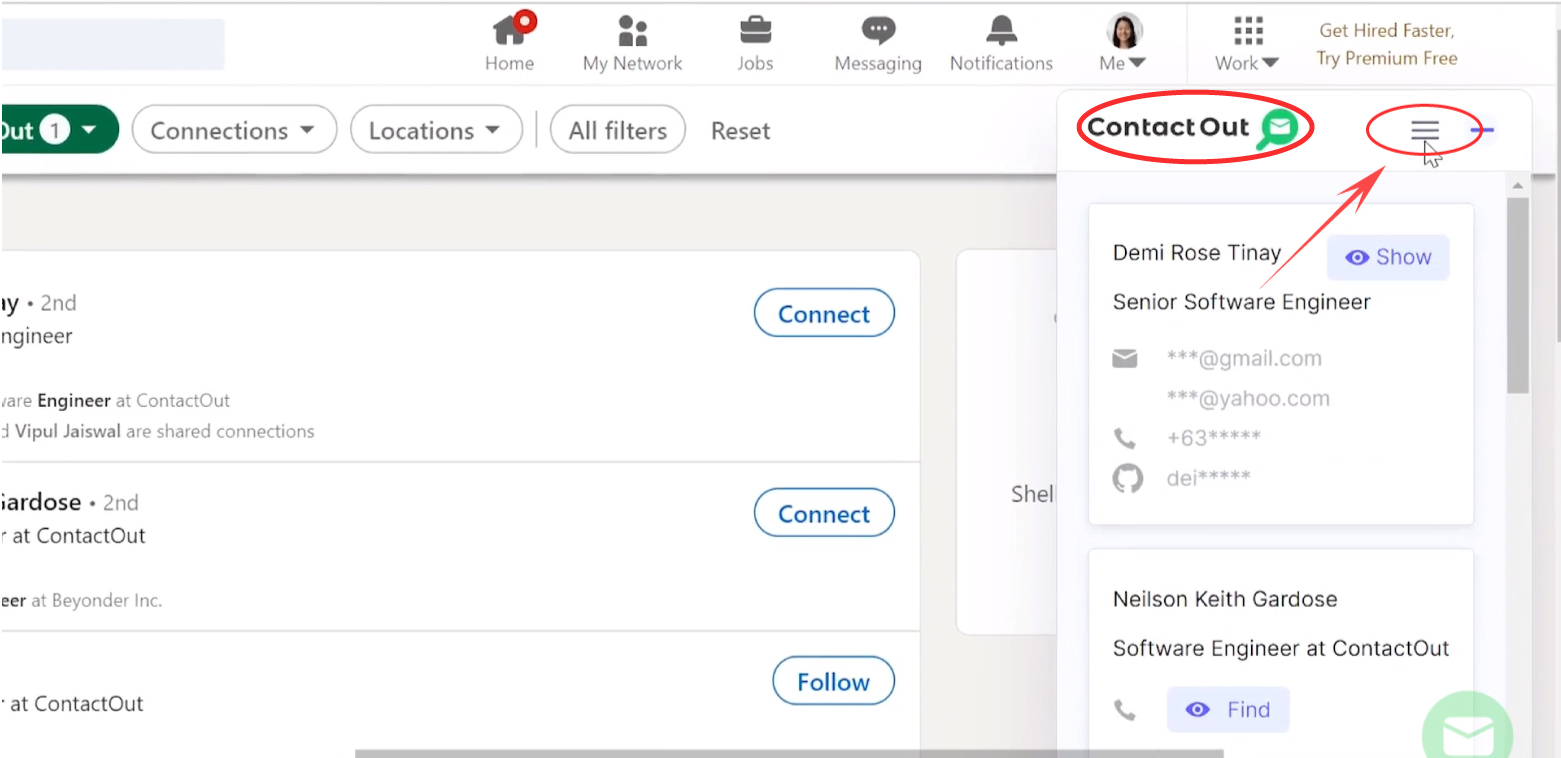Follow the third search result
The width and height of the screenshot is (1561, 758).
point(833,682)
